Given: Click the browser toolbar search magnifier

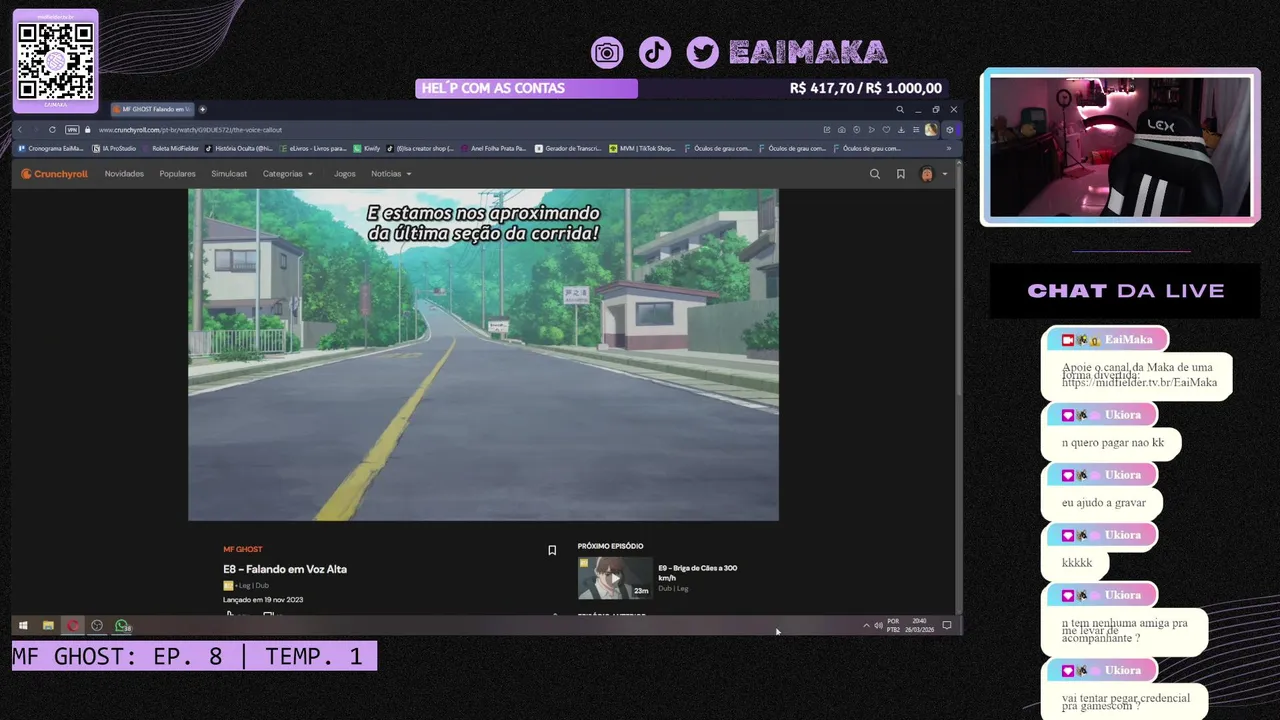Looking at the screenshot, I should [900, 109].
